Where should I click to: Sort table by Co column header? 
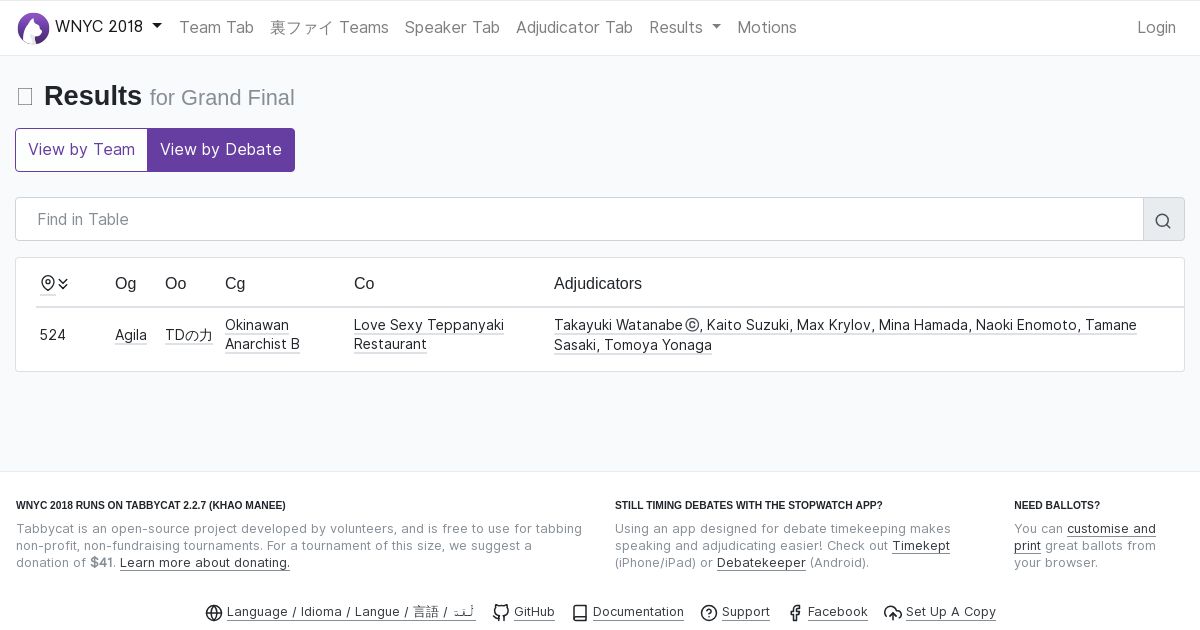[364, 284]
